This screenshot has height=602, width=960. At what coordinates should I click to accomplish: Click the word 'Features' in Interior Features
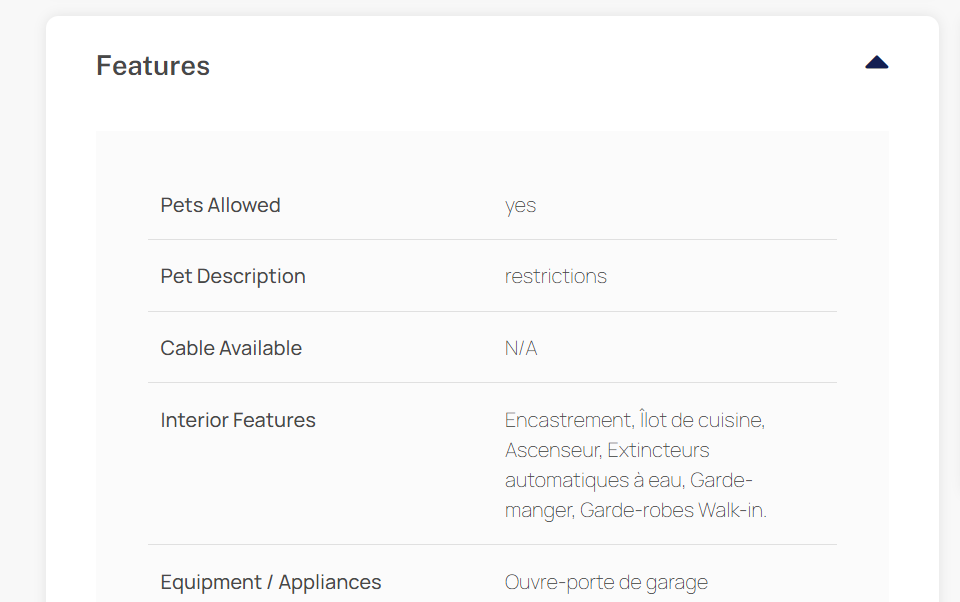274,420
